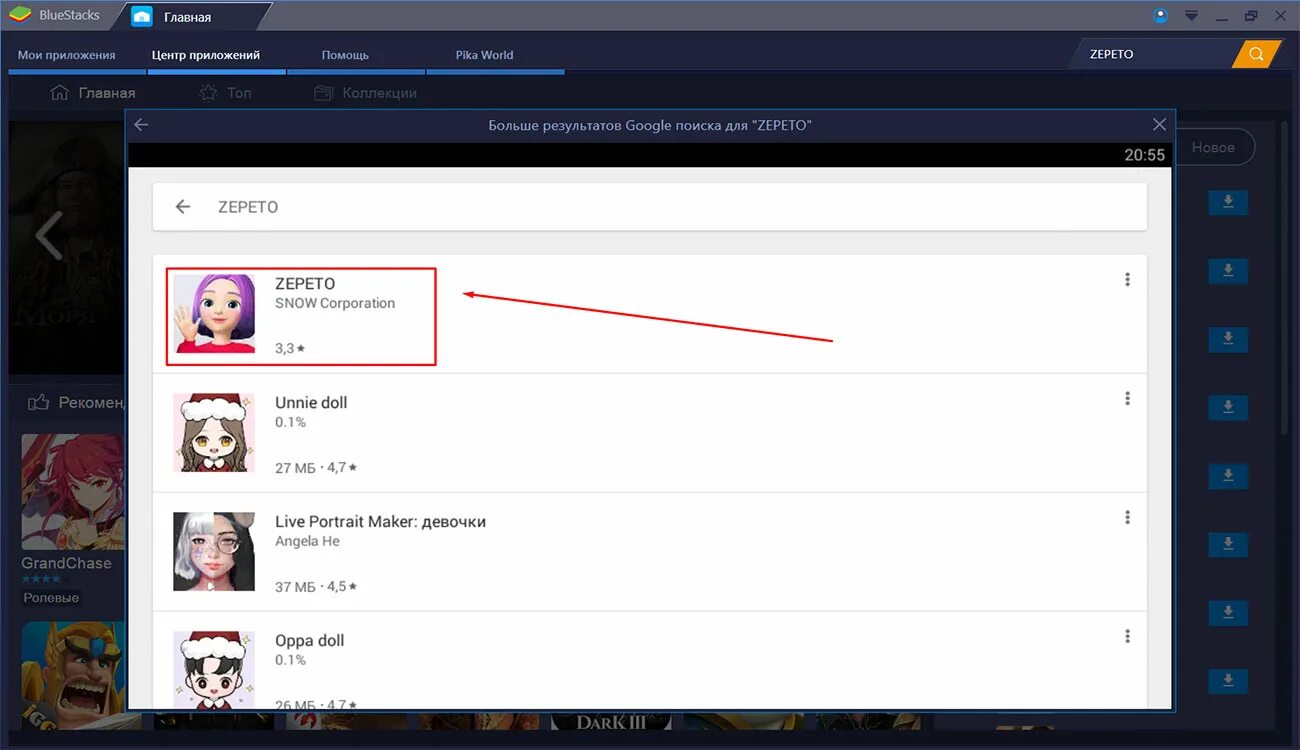Viewport: 1300px width, 750px height.
Task: Switch to Центр приложений tab
Action: point(206,55)
